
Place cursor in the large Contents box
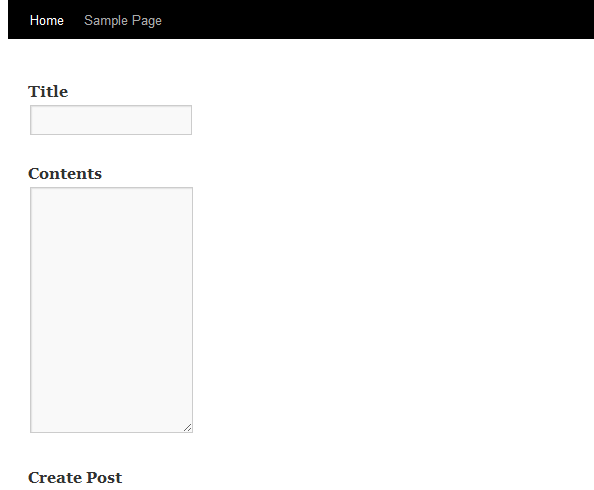(x=111, y=310)
